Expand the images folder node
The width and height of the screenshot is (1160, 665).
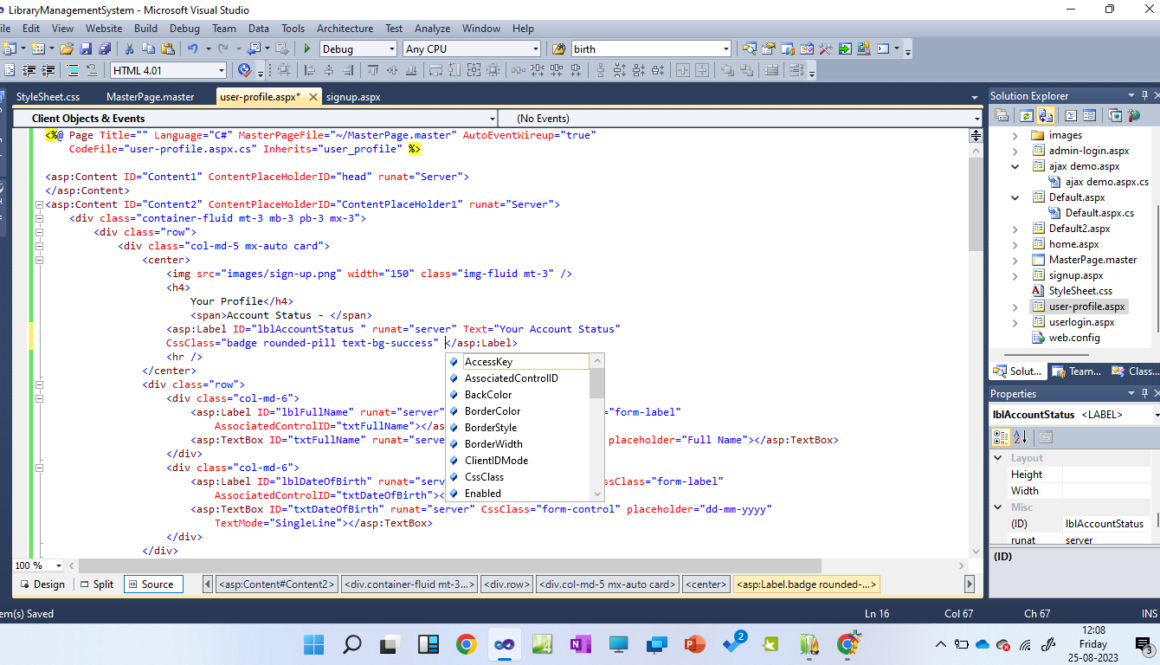pyautogui.click(x=1015, y=135)
